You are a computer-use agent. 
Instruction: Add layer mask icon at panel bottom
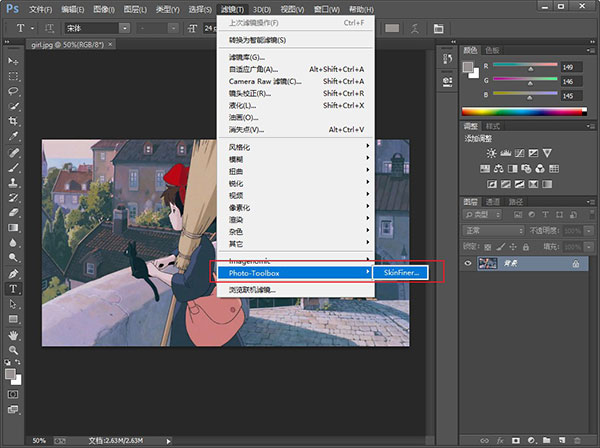[515, 440]
